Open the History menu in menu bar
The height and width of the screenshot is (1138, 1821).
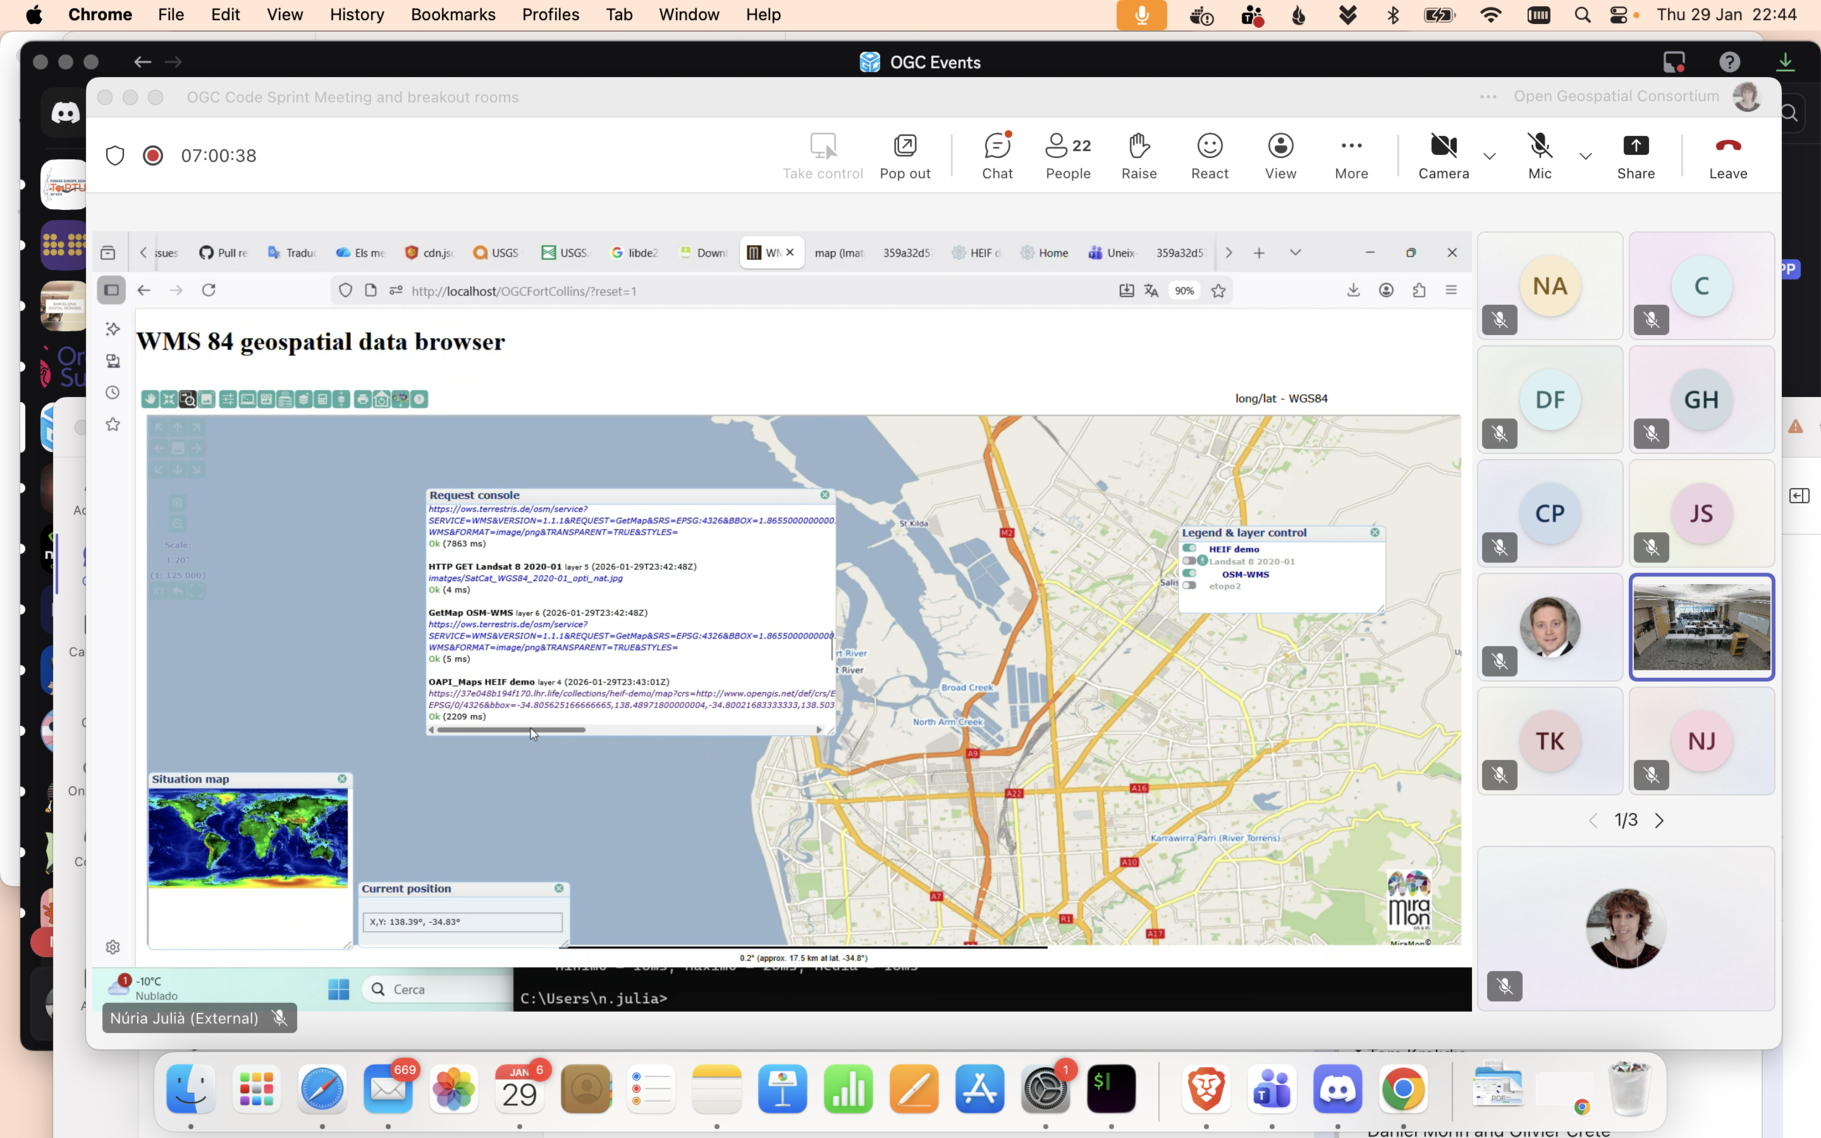pyautogui.click(x=356, y=15)
